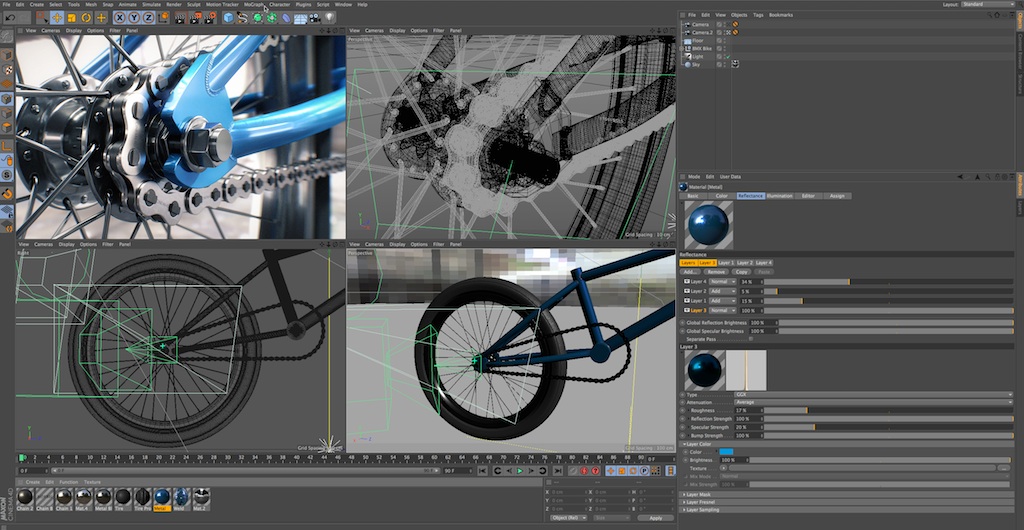Open the spline pen tool icon
The height and width of the screenshot is (530, 1024).
tap(242, 18)
